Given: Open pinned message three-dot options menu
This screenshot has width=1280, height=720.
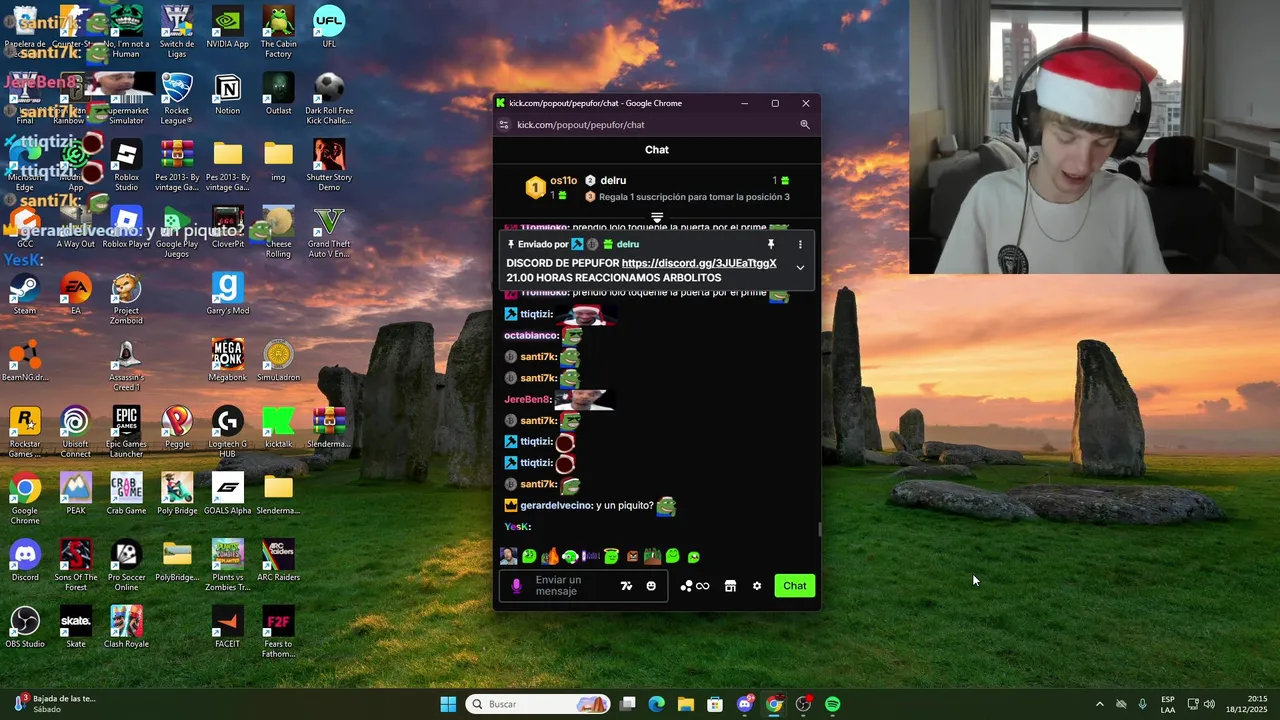Looking at the screenshot, I should [800, 244].
